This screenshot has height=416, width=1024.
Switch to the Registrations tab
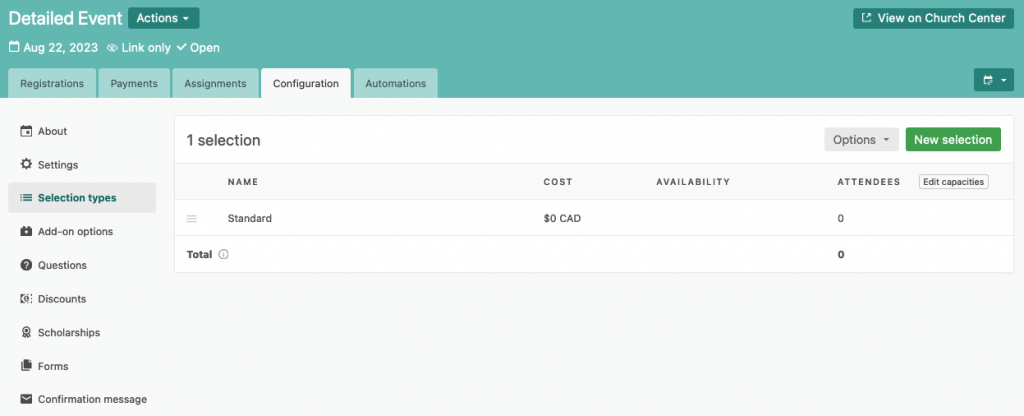pos(52,83)
